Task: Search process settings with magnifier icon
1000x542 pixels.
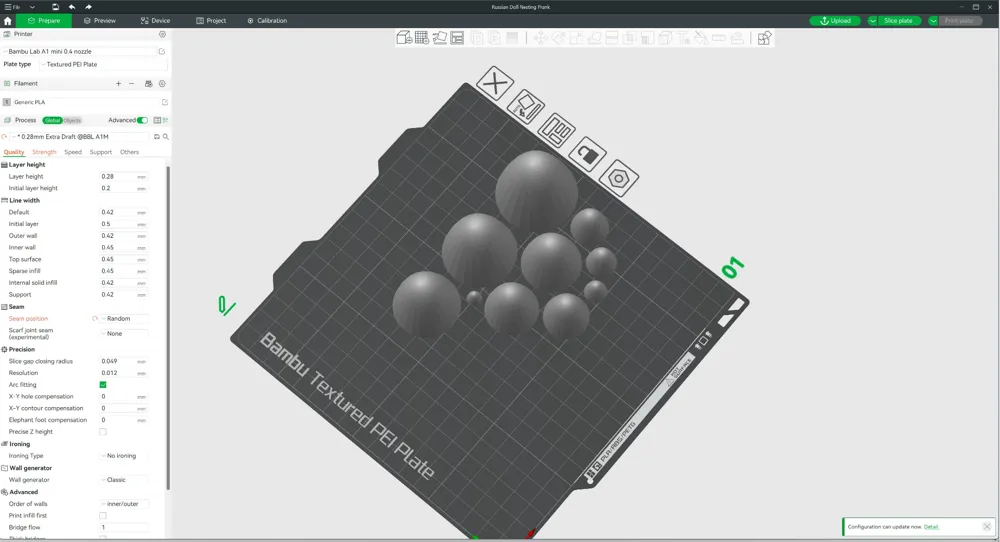Action: 166,136
